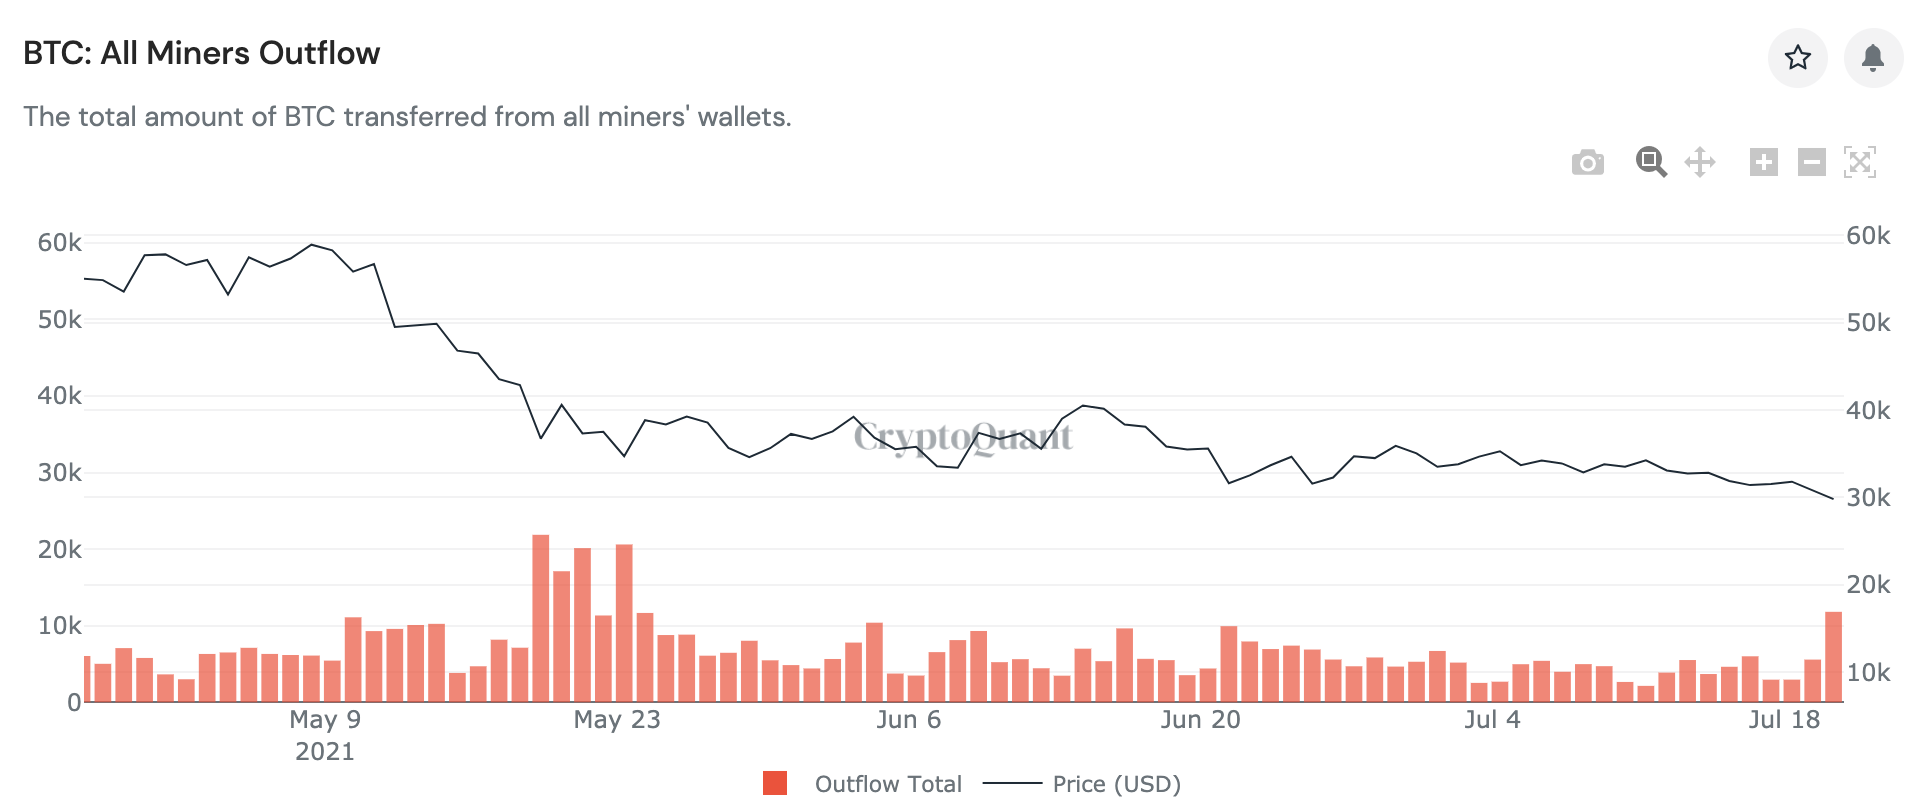Viewport: 1926px width, 804px height.
Task: Click the BTC: All Miners Outflow title
Action: (x=202, y=53)
